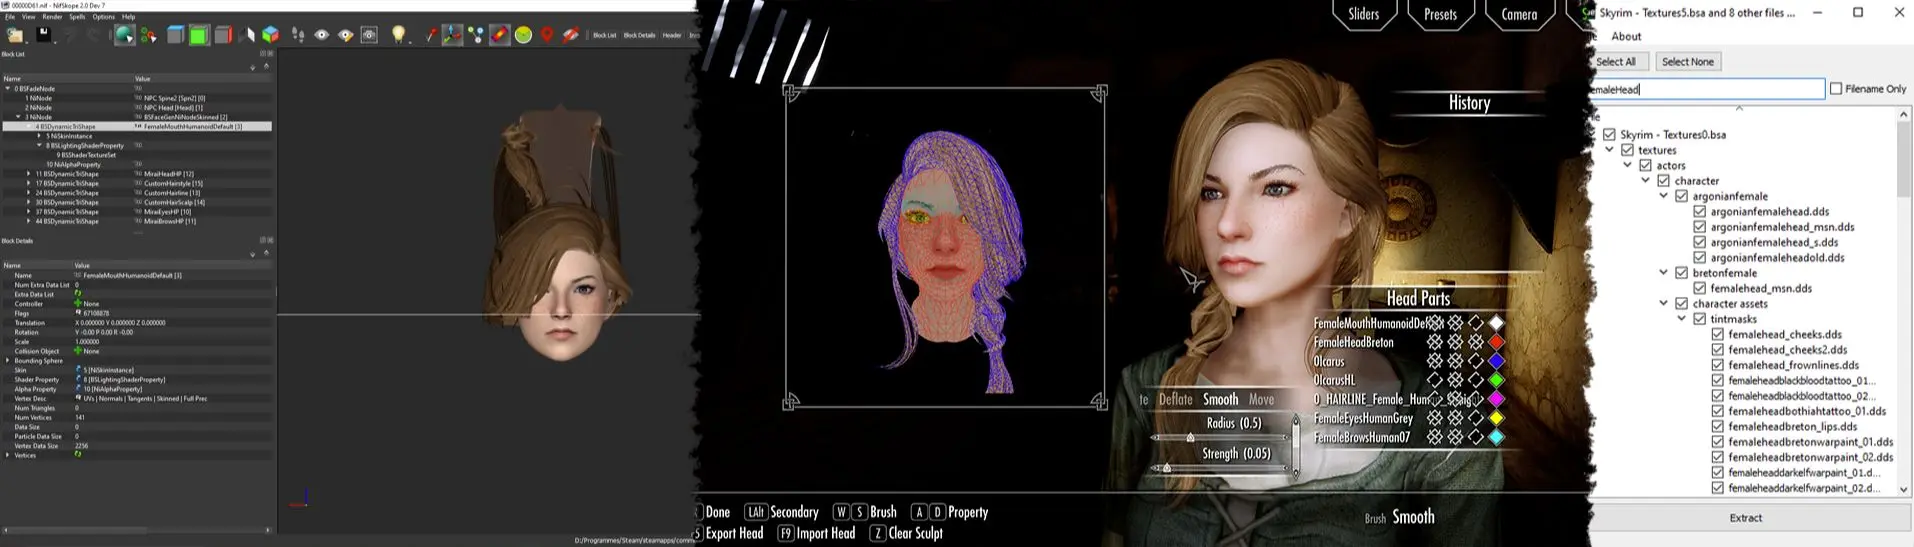Viewport: 1914px width, 547px height.
Task: Open the RaceMenu Presets tab
Action: 1440,14
